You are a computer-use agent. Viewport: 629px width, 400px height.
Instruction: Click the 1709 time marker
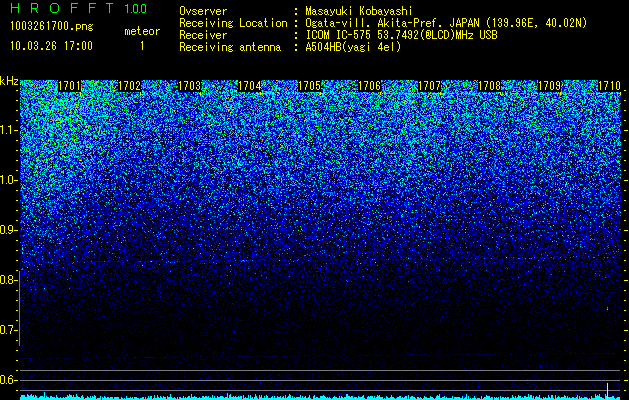(550, 86)
